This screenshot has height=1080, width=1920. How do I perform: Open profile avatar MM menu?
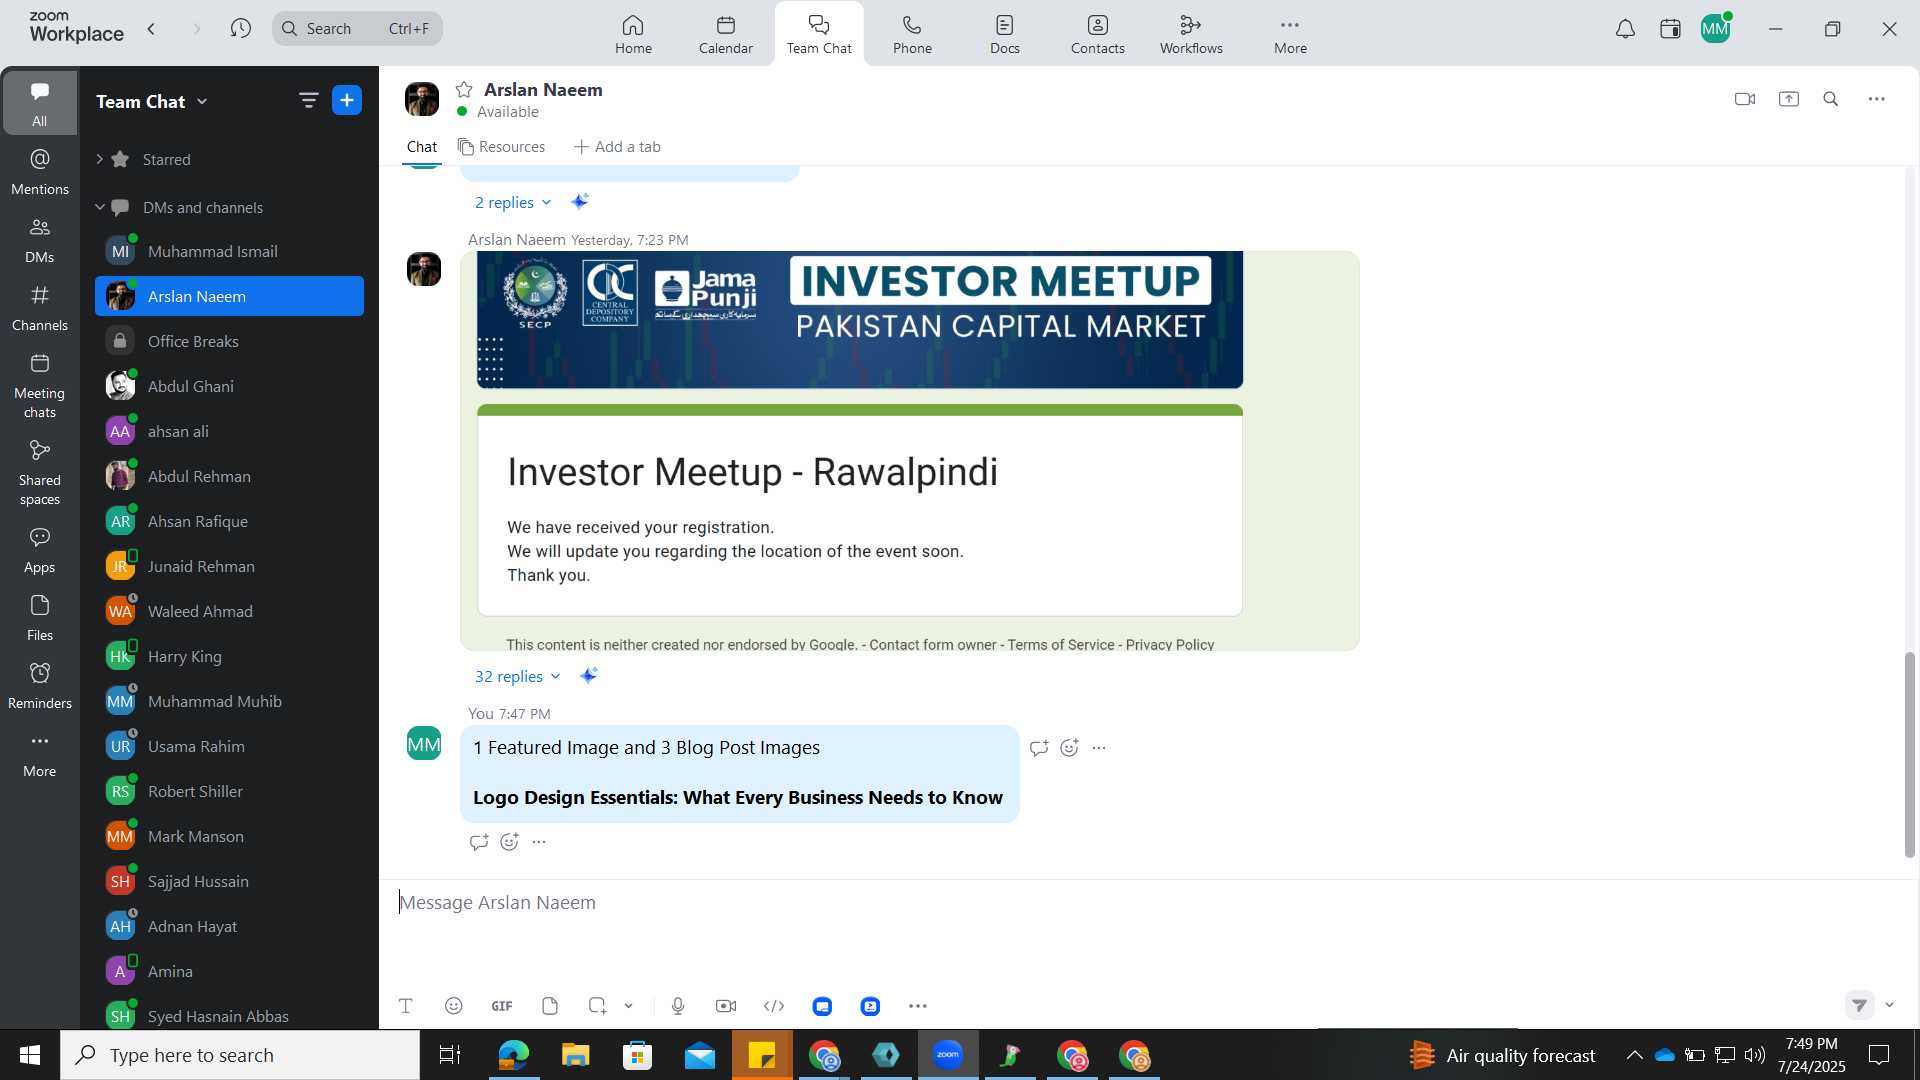click(1716, 29)
